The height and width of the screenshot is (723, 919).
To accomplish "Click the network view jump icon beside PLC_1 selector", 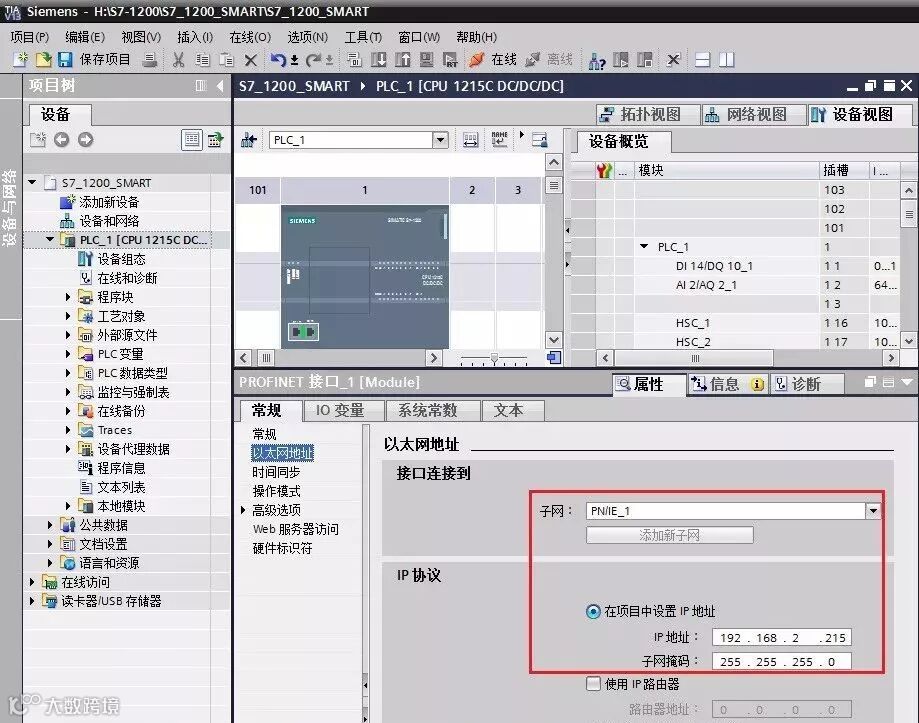I will click(x=249, y=140).
